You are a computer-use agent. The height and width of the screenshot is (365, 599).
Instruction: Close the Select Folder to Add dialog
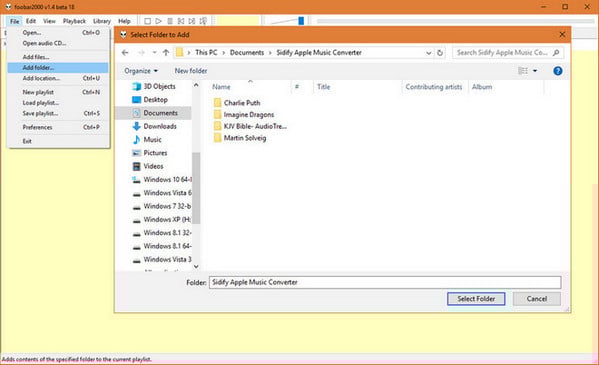coord(562,34)
